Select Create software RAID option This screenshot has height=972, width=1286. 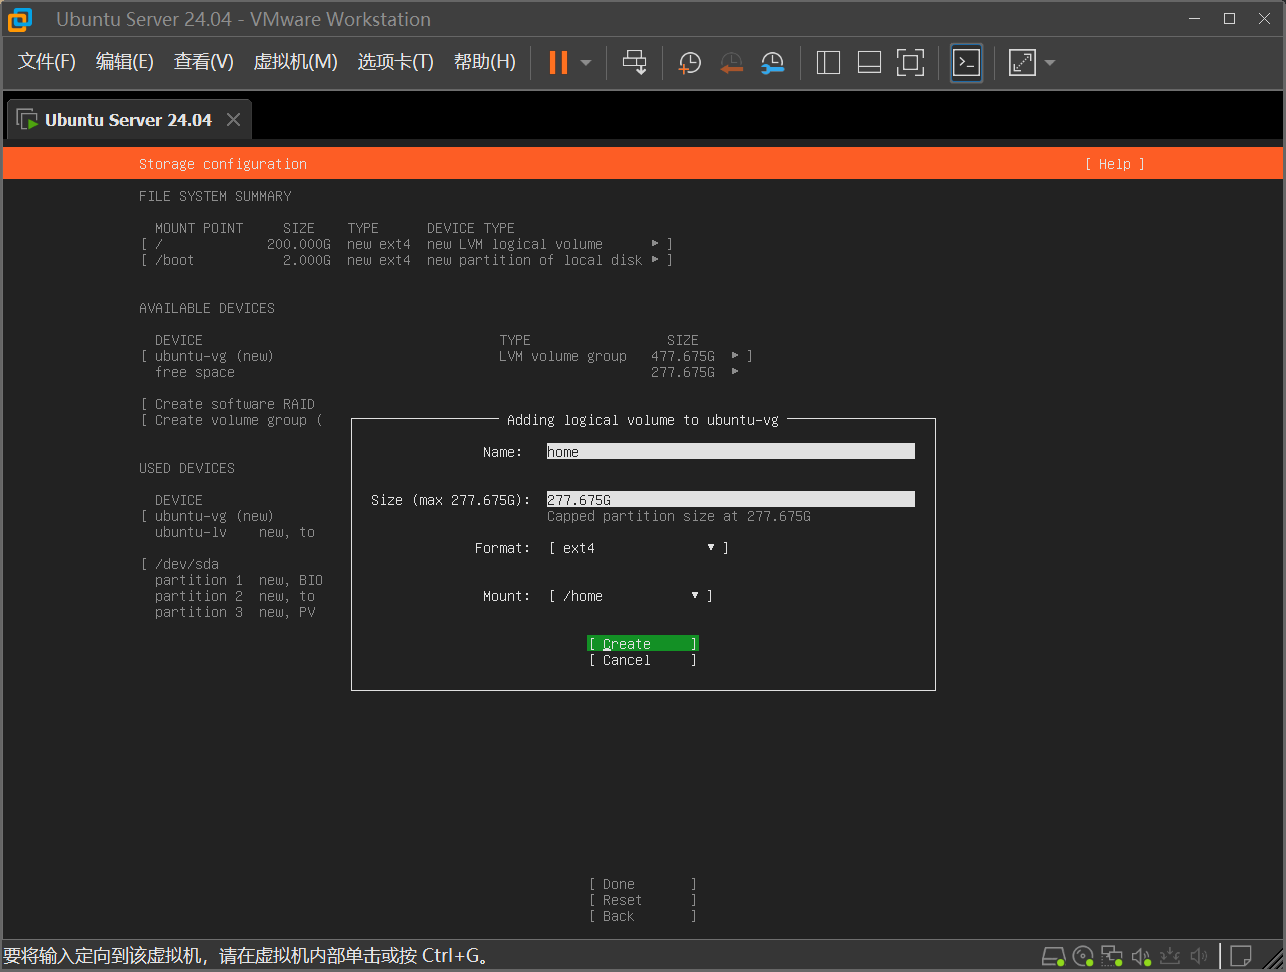[231, 404]
